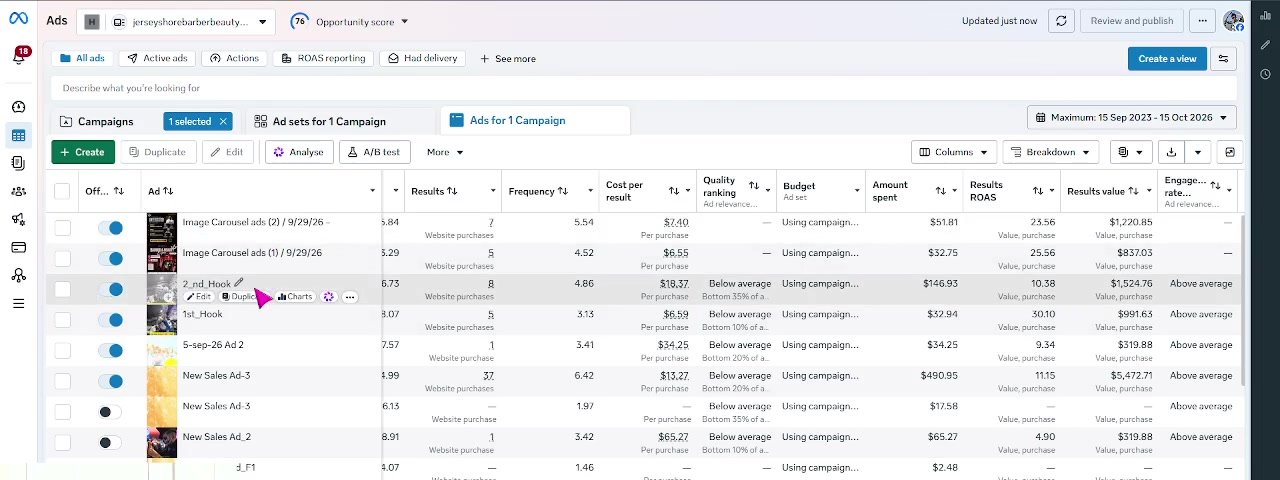The height and width of the screenshot is (480, 1280).
Task: Toggle the select-all ads checkbox in header
Action: tap(62, 191)
